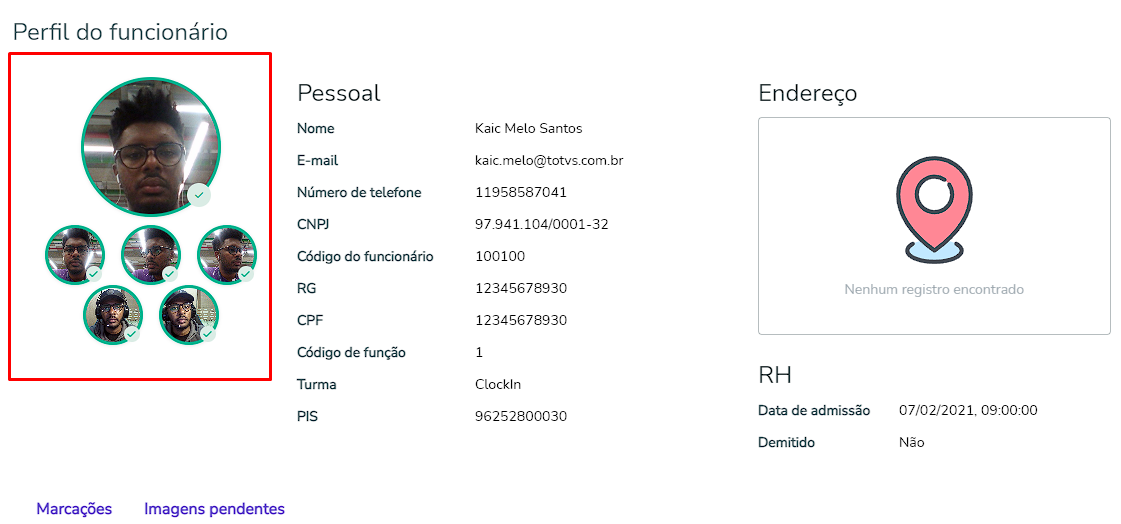Click the name Kaic Melo Santos

(528, 128)
